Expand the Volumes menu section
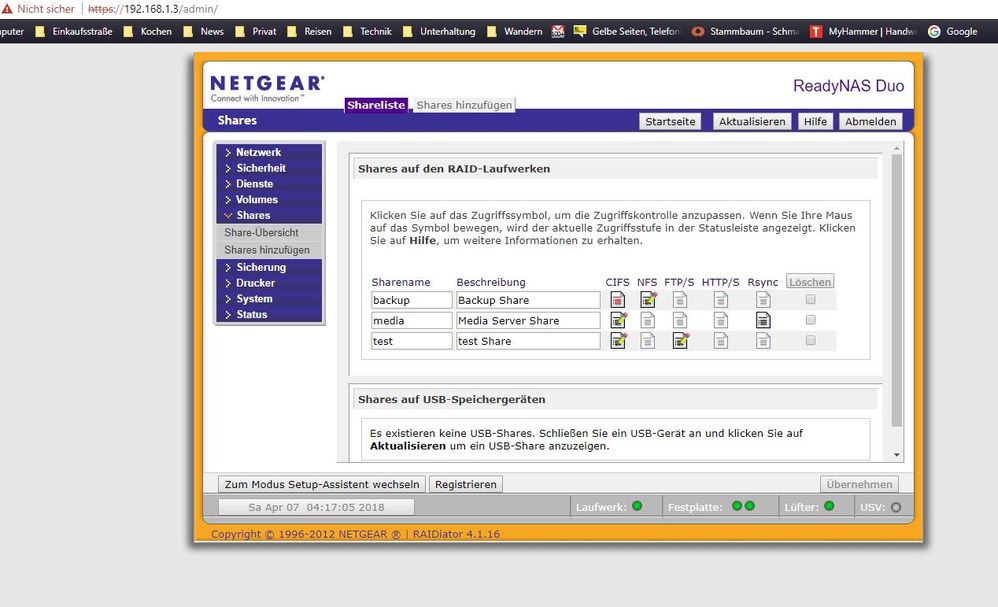Screen dimensions: 998x607 pyautogui.click(x=269, y=199)
